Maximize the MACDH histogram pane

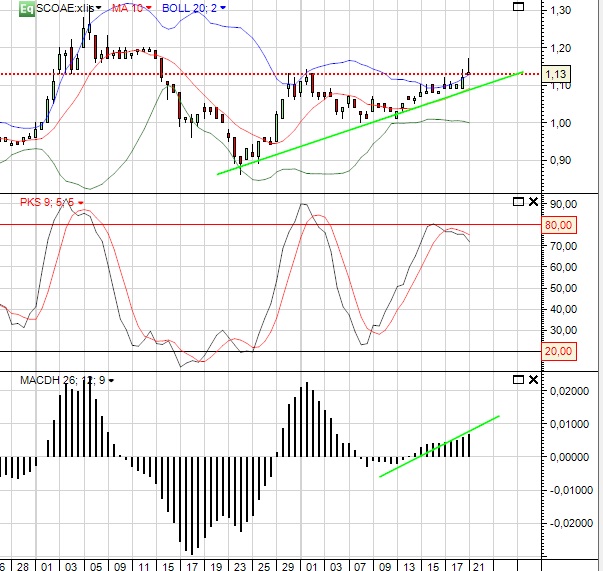pyautogui.click(x=518, y=380)
